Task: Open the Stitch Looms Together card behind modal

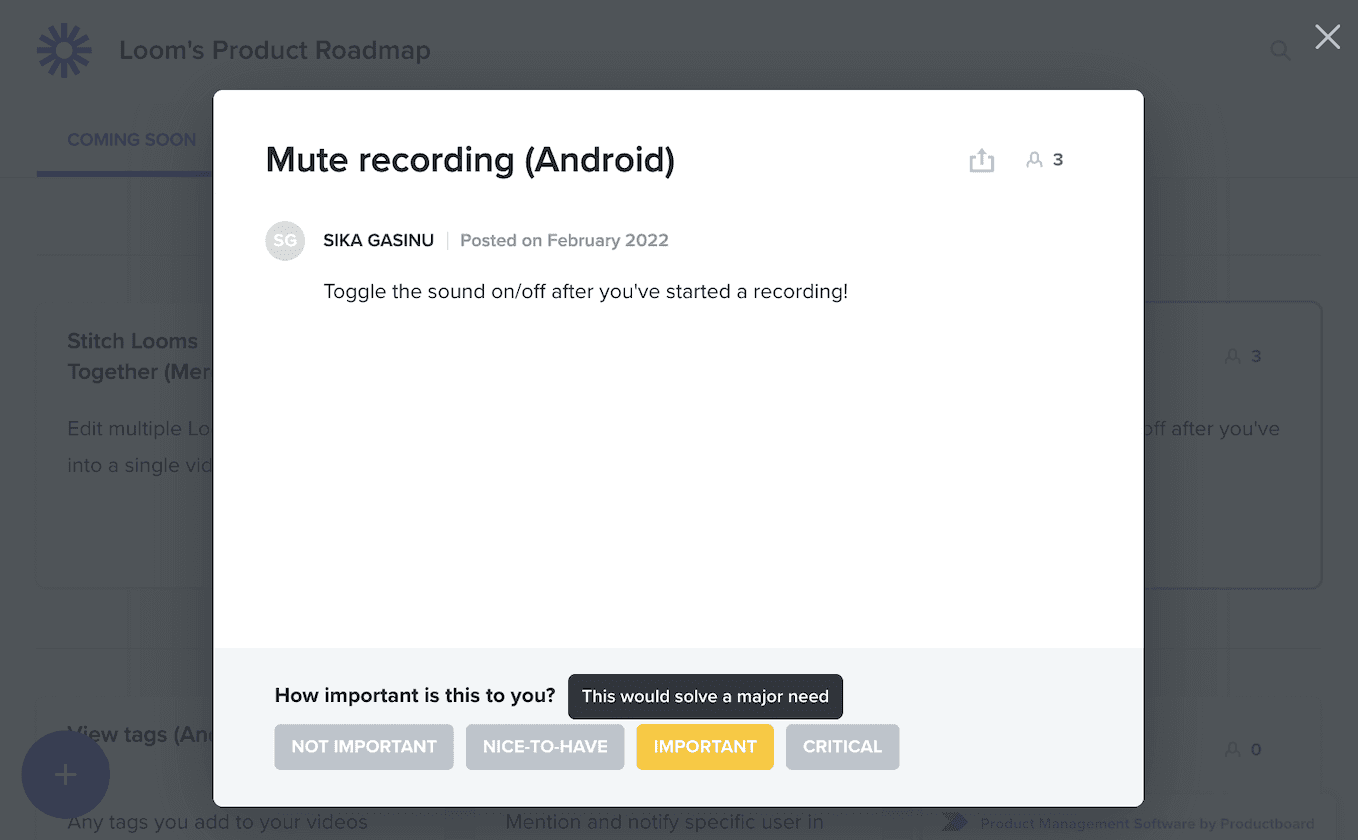Action: (124, 445)
